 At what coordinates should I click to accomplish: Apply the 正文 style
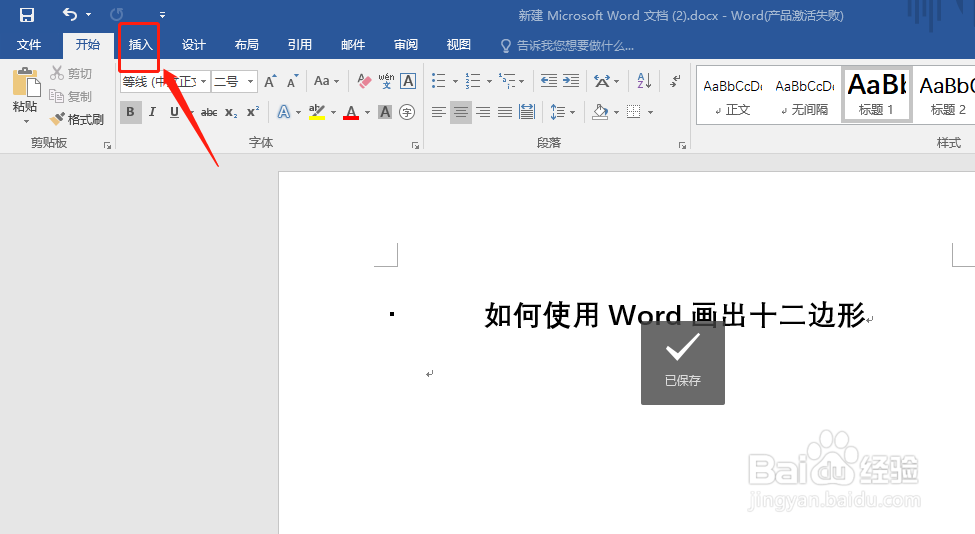pos(732,96)
